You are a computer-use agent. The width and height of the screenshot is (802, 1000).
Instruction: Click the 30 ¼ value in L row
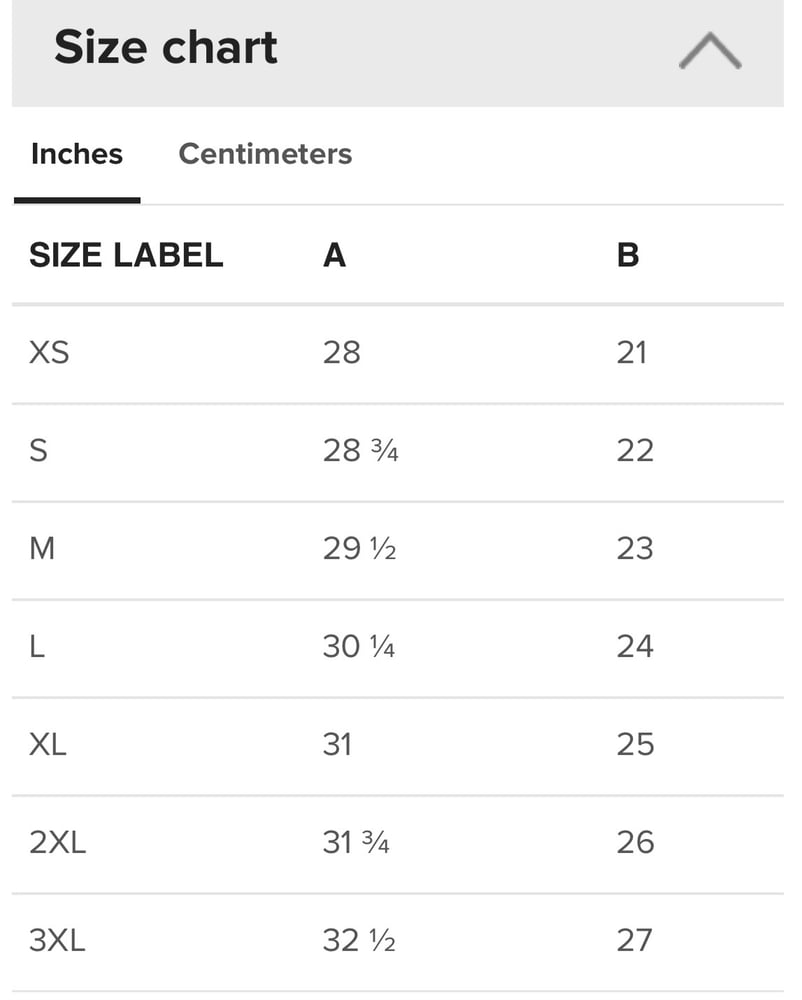tap(359, 646)
